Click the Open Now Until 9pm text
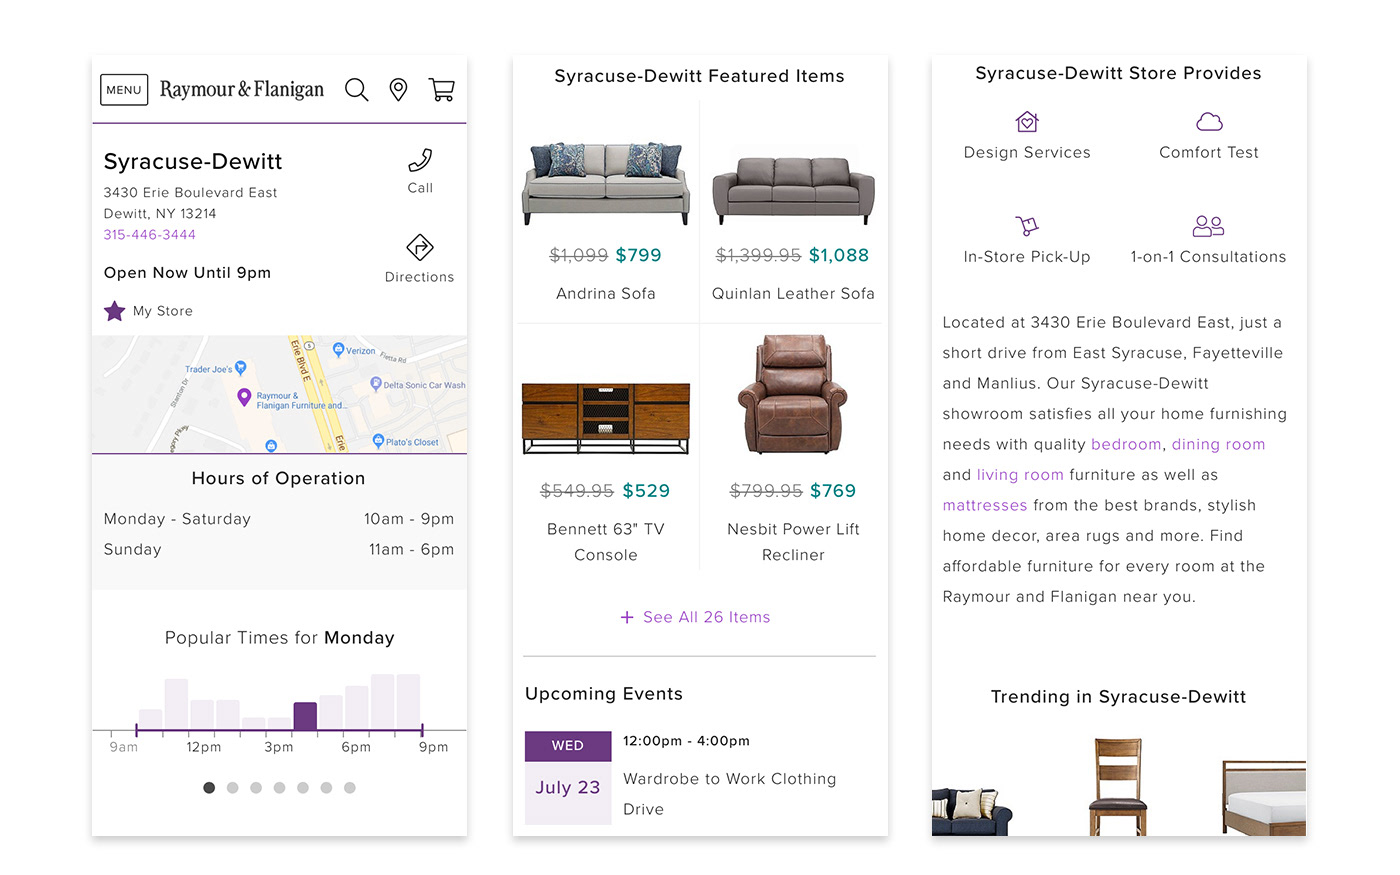The image size is (1400, 875). coord(187,273)
